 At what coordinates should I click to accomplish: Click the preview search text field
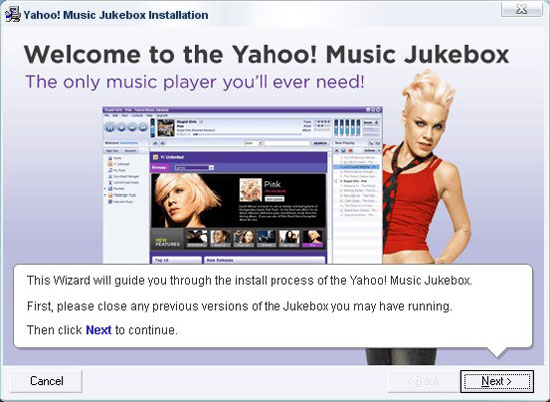click(x=287, y=143)
